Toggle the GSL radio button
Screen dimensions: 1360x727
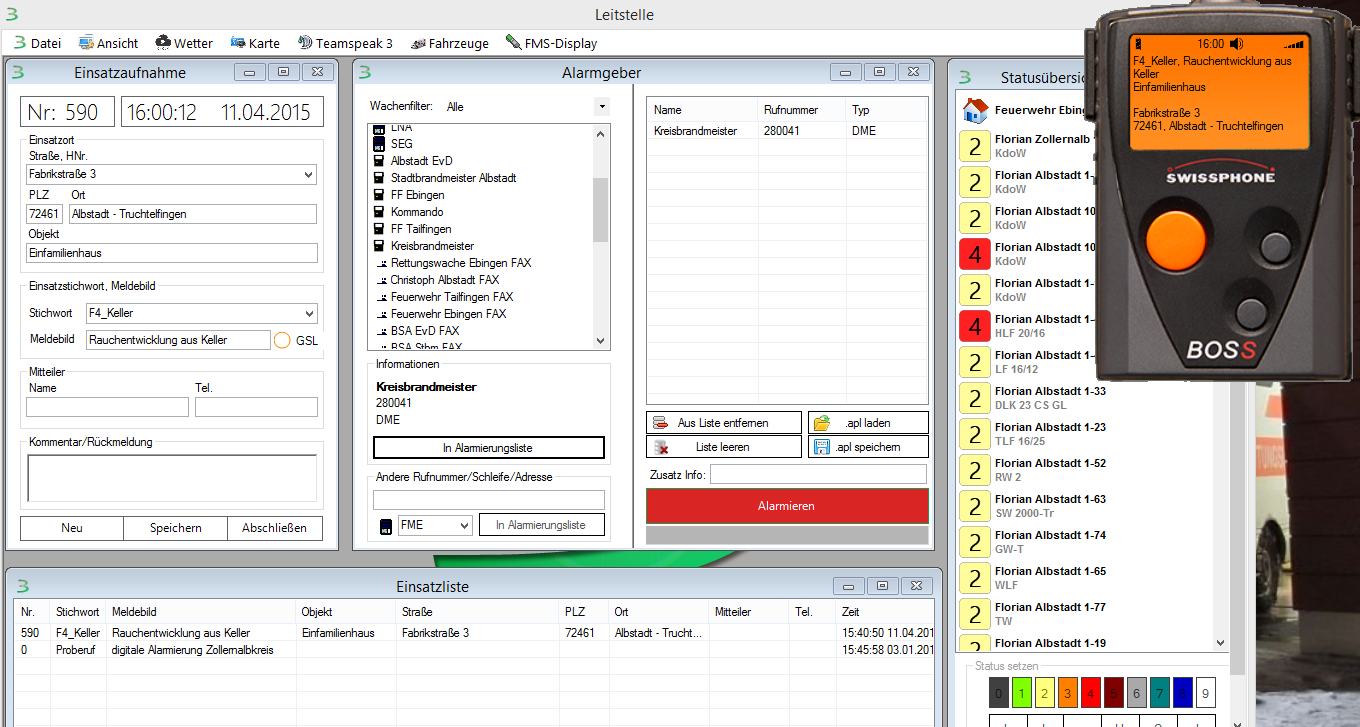click(282, 340)
